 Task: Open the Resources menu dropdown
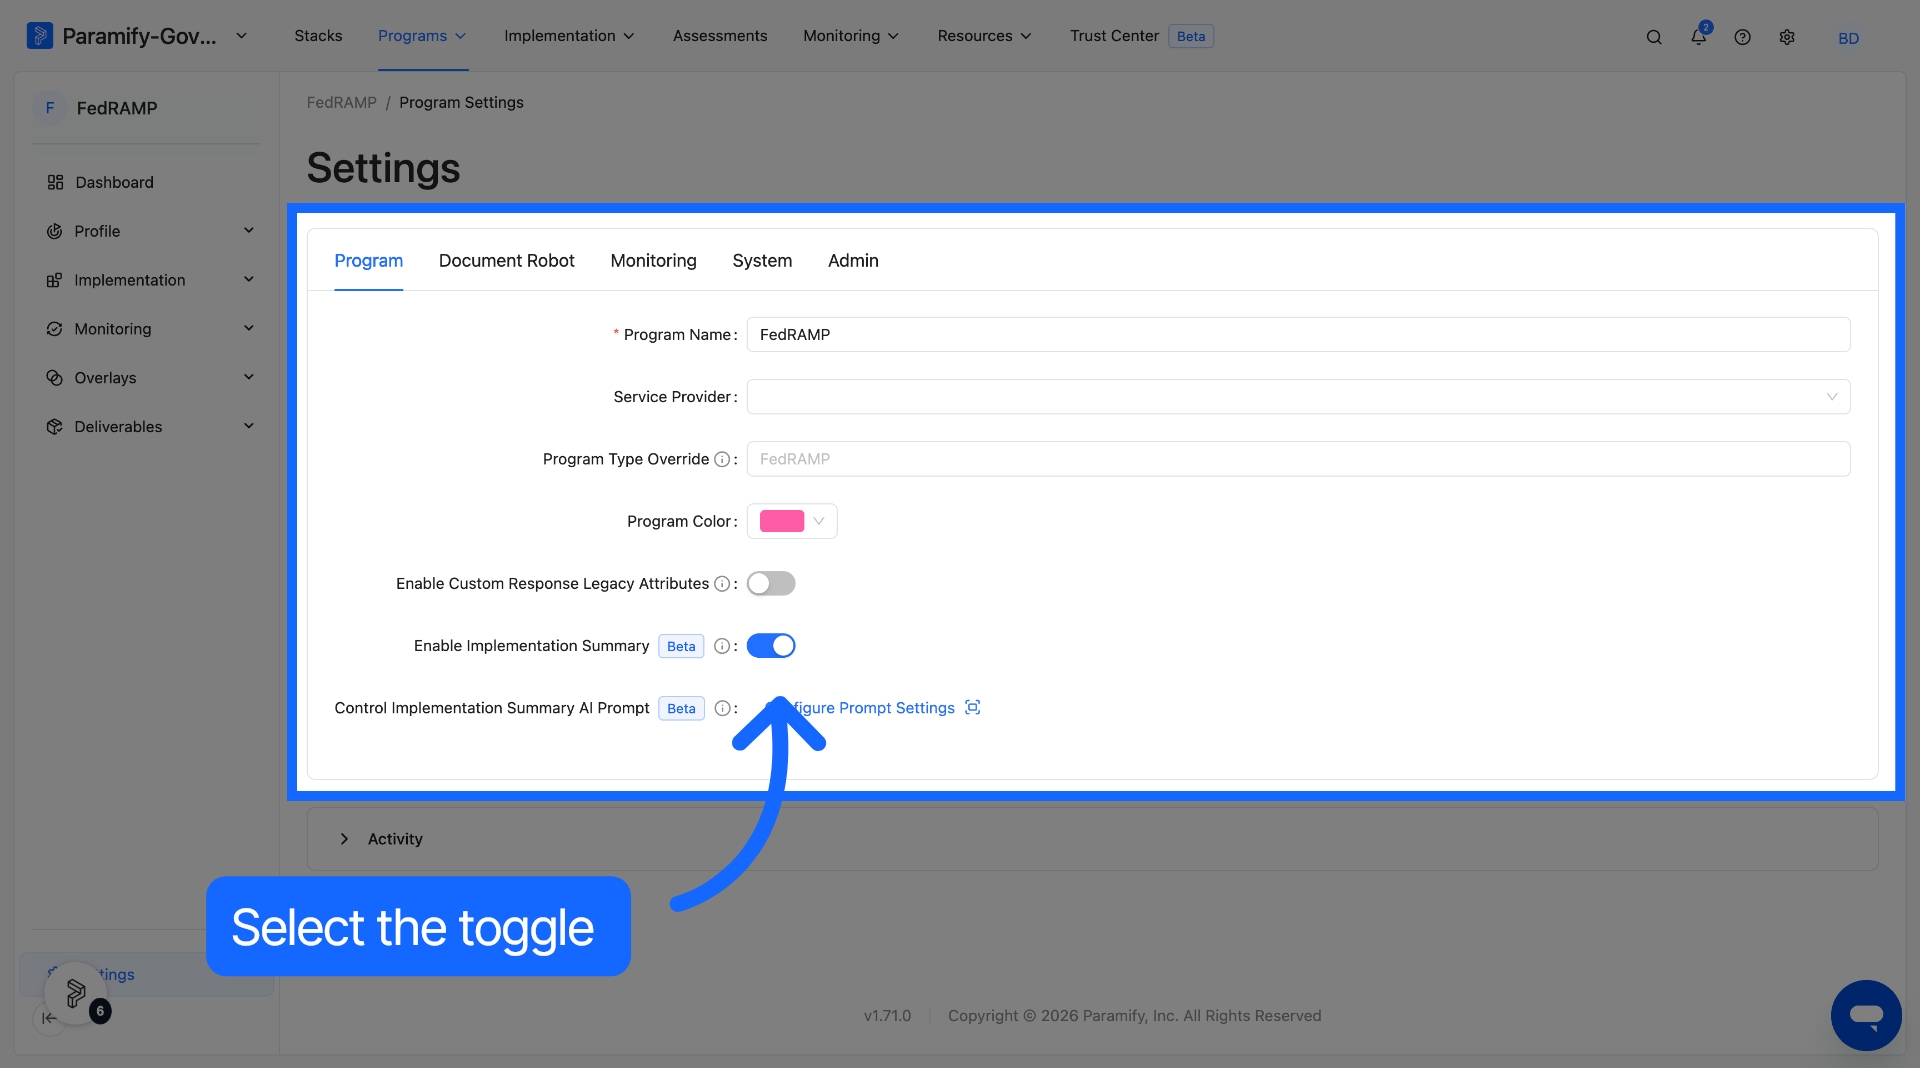pyautogui.click(x=984, y=36)
